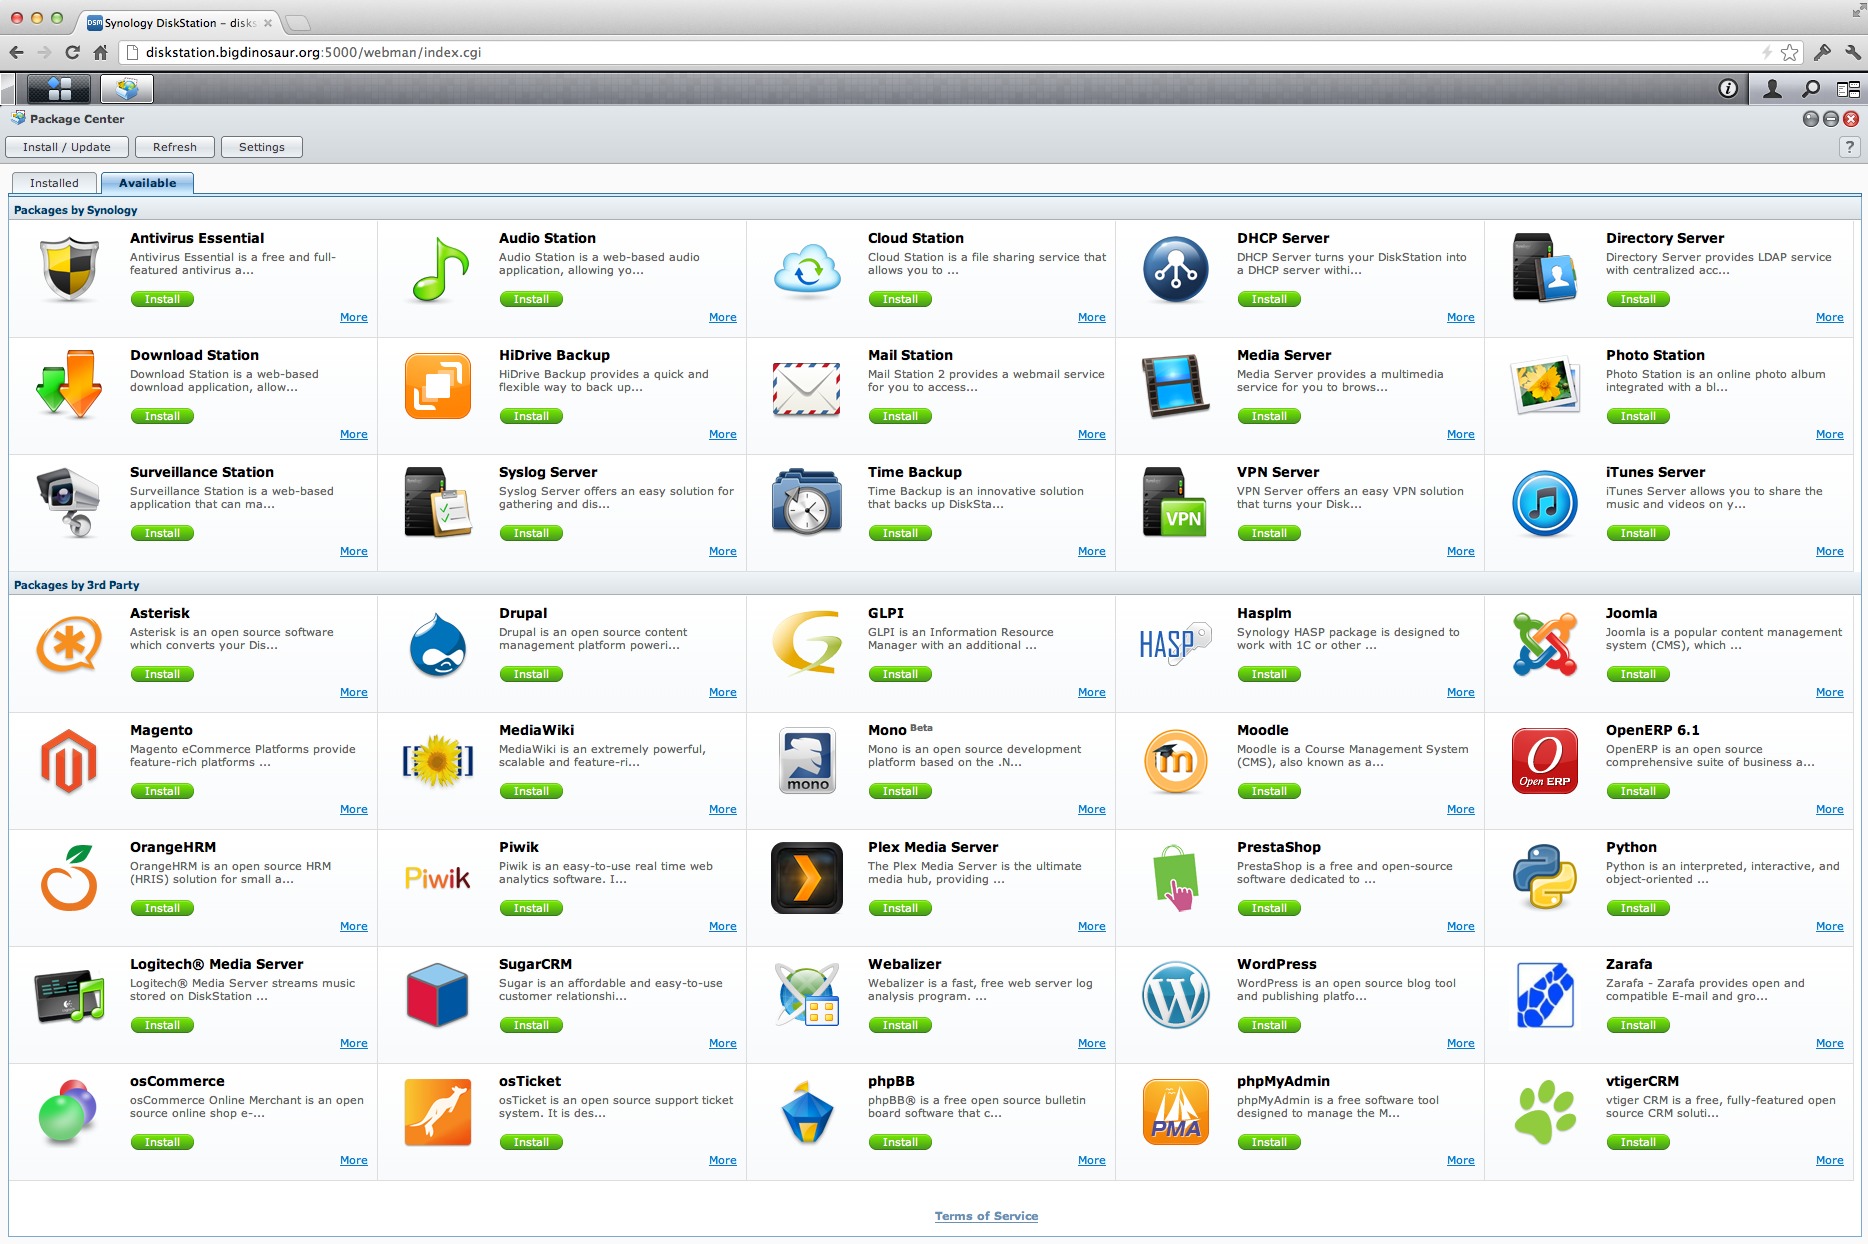This screenshot has height=1244, width=1868.
Task: Open the Terms of Service link
Action: click(x=986, y=1216)
